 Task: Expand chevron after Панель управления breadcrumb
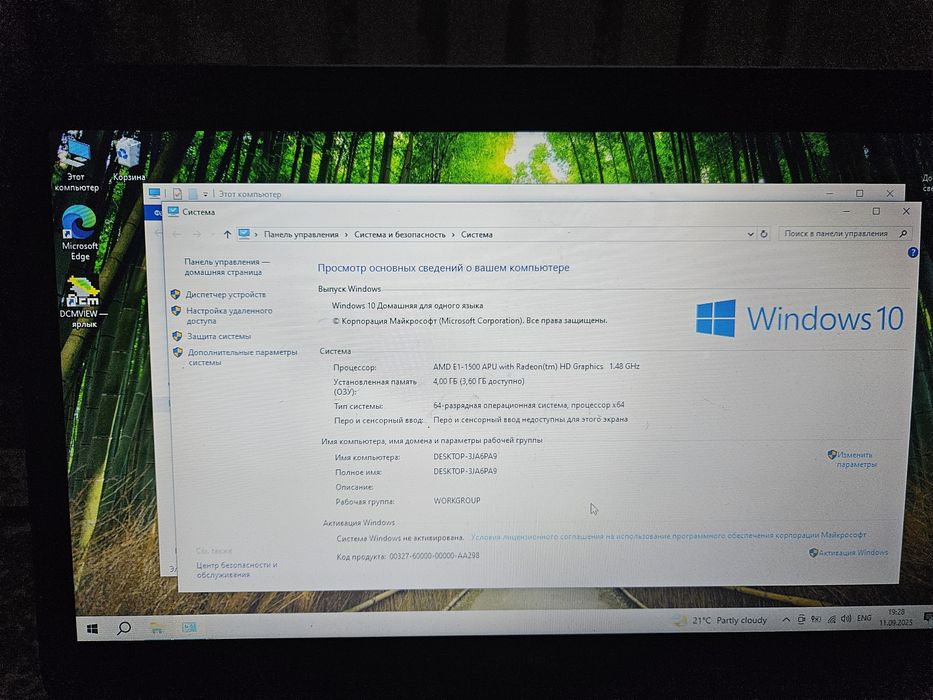[346, 235]
